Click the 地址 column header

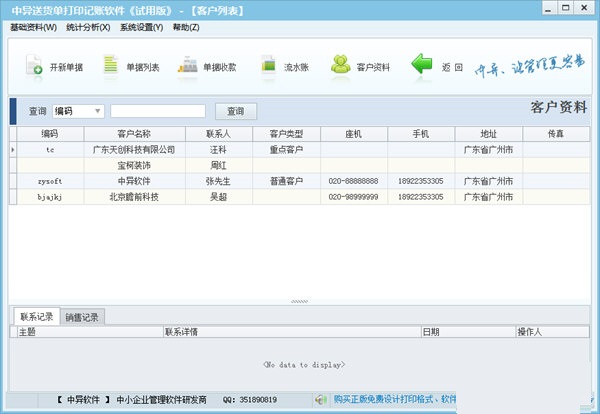coord(488,134)
